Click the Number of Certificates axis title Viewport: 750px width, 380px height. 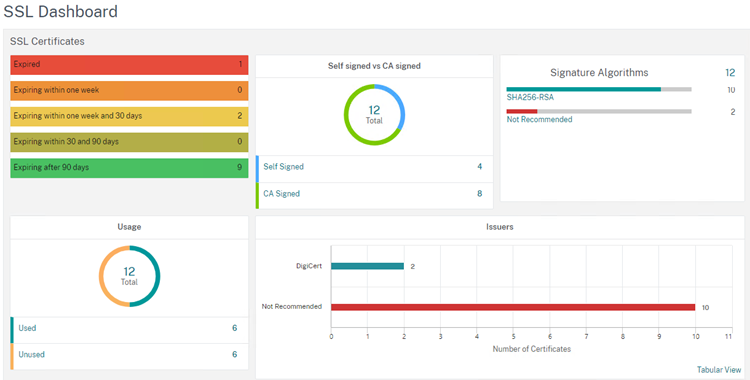click(x=531, y=349)
